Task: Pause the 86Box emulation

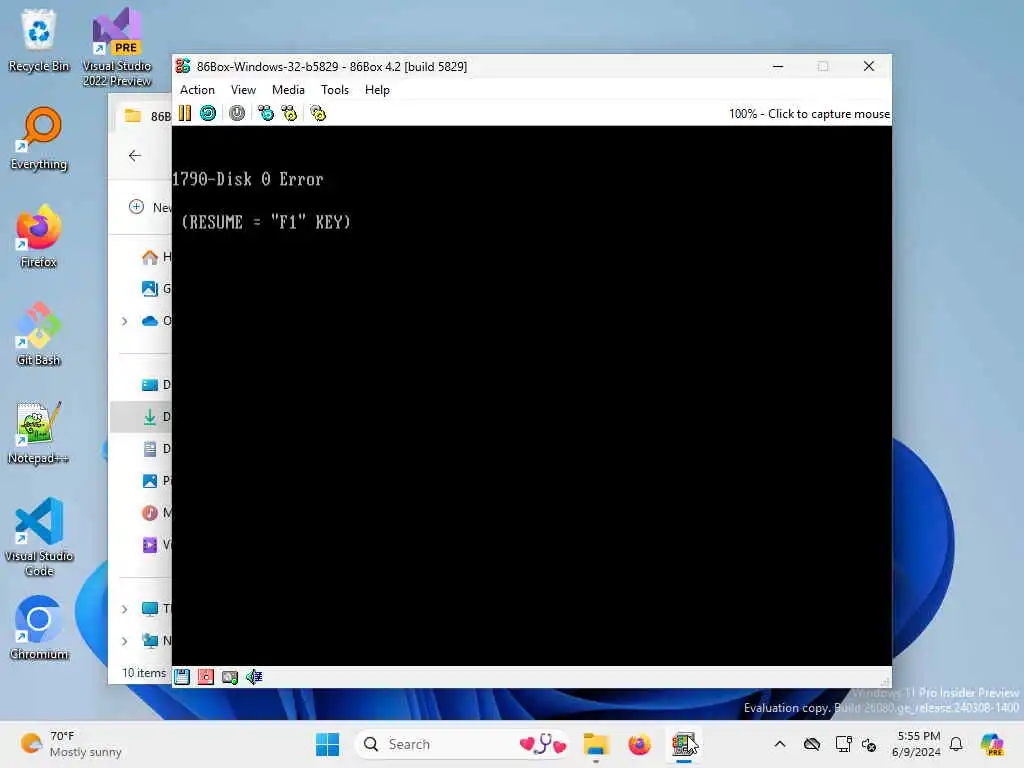Action: coord(185,114)
